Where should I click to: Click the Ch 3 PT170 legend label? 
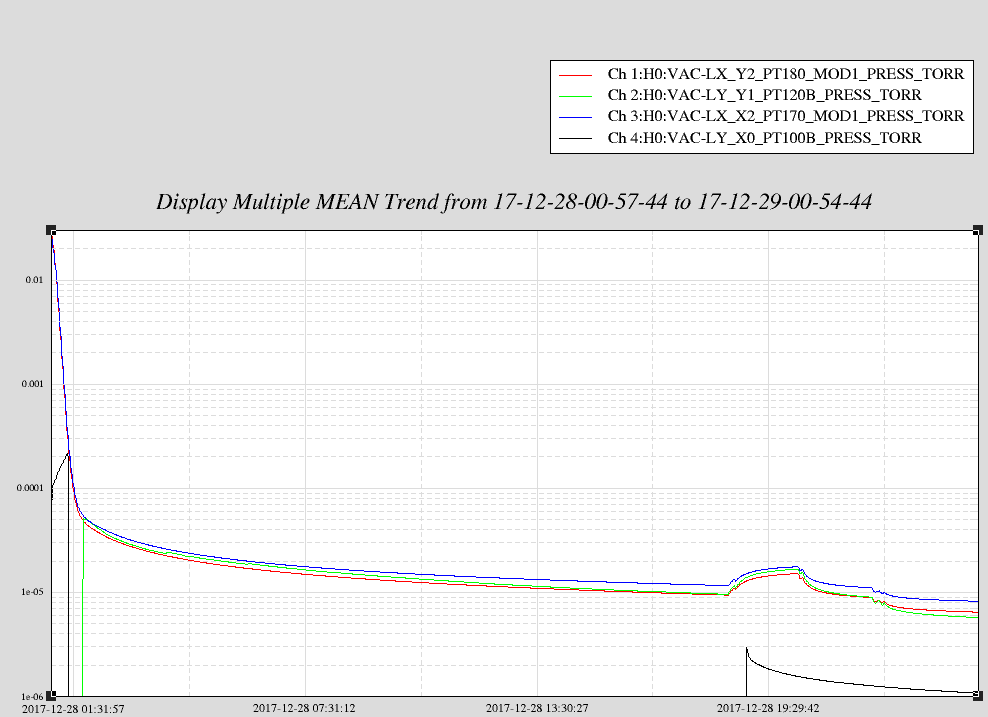(x=786, y=116)
